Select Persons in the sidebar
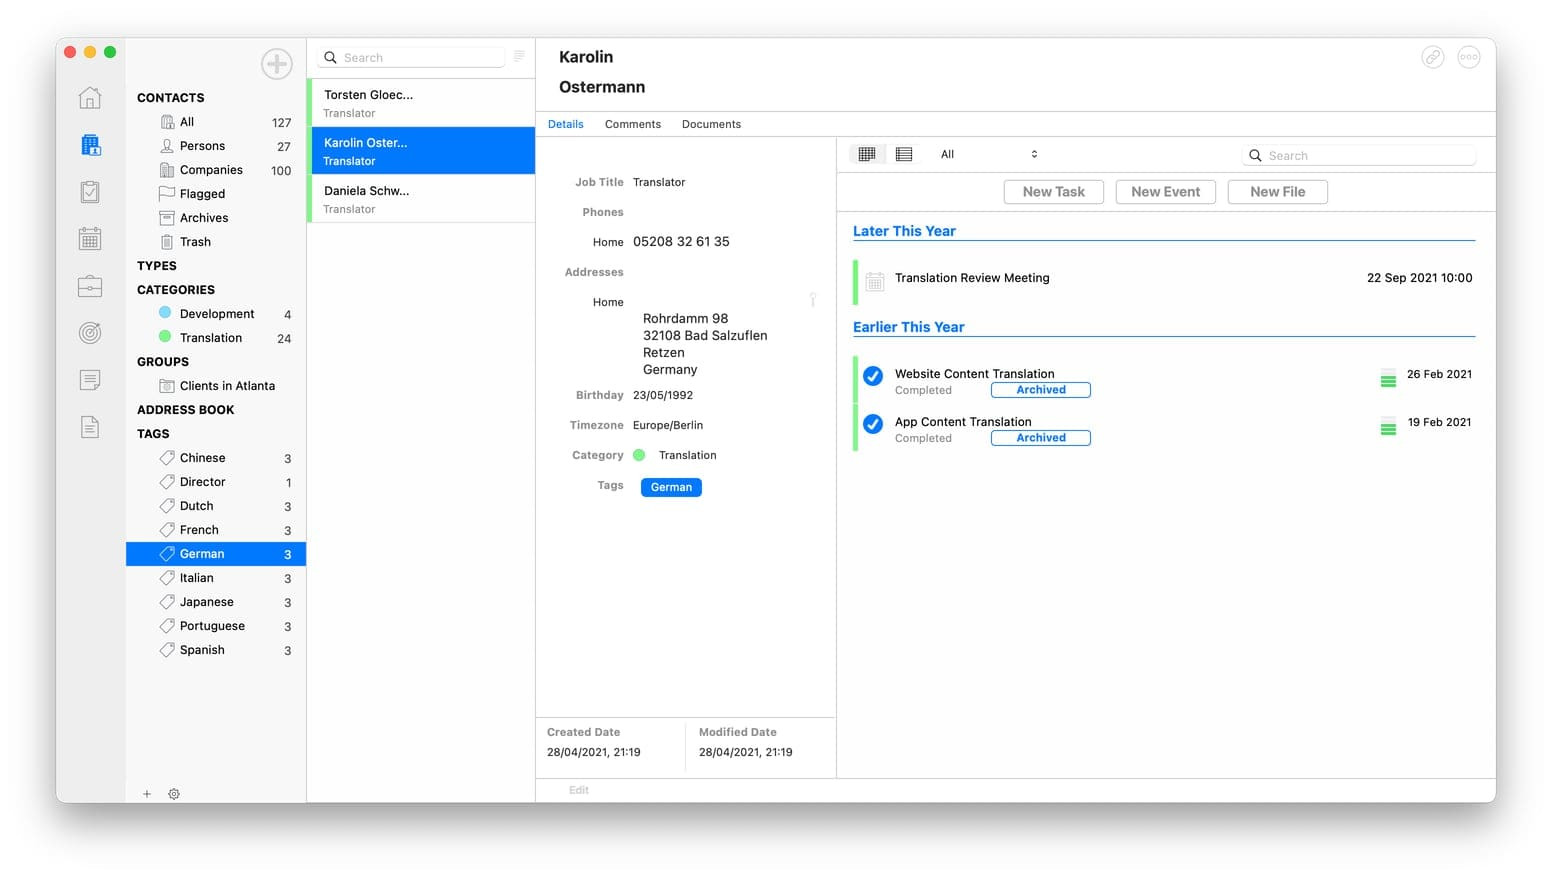The height and width of the screenshot is (877, 1552). pos(216,146)
